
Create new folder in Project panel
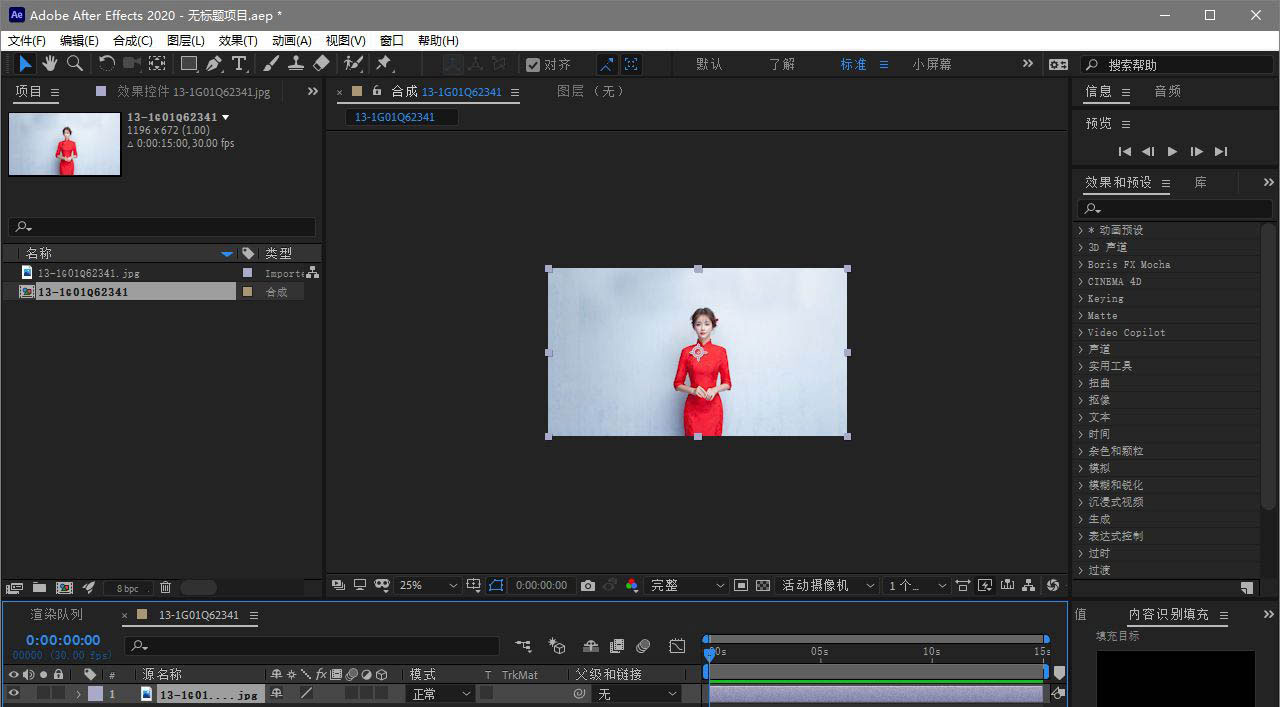tap(39, 588)
